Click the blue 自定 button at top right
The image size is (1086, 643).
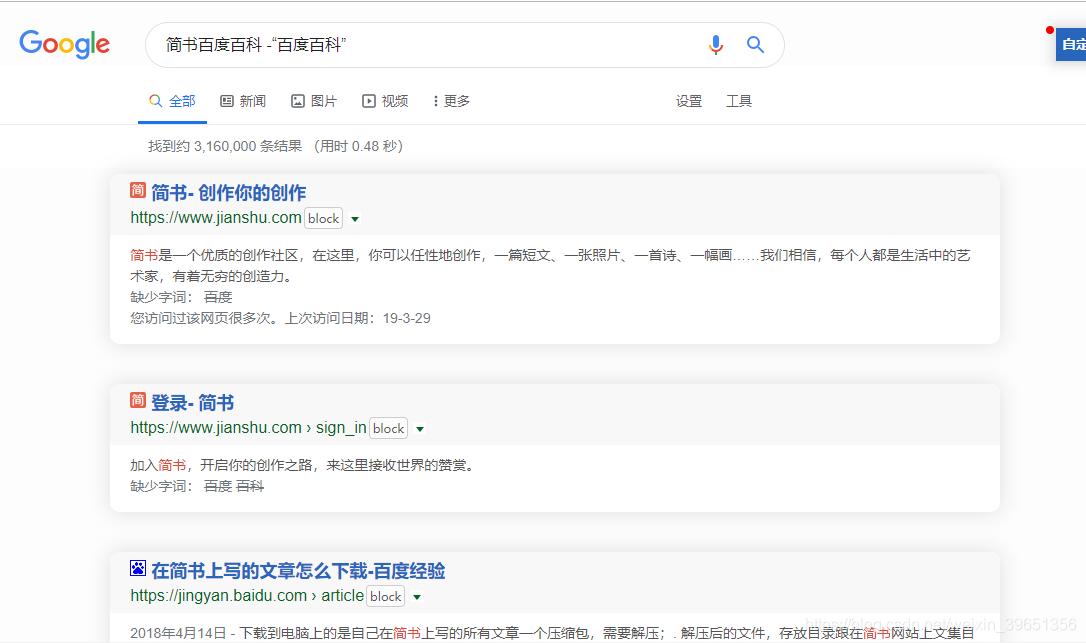tap(1071, 44)
